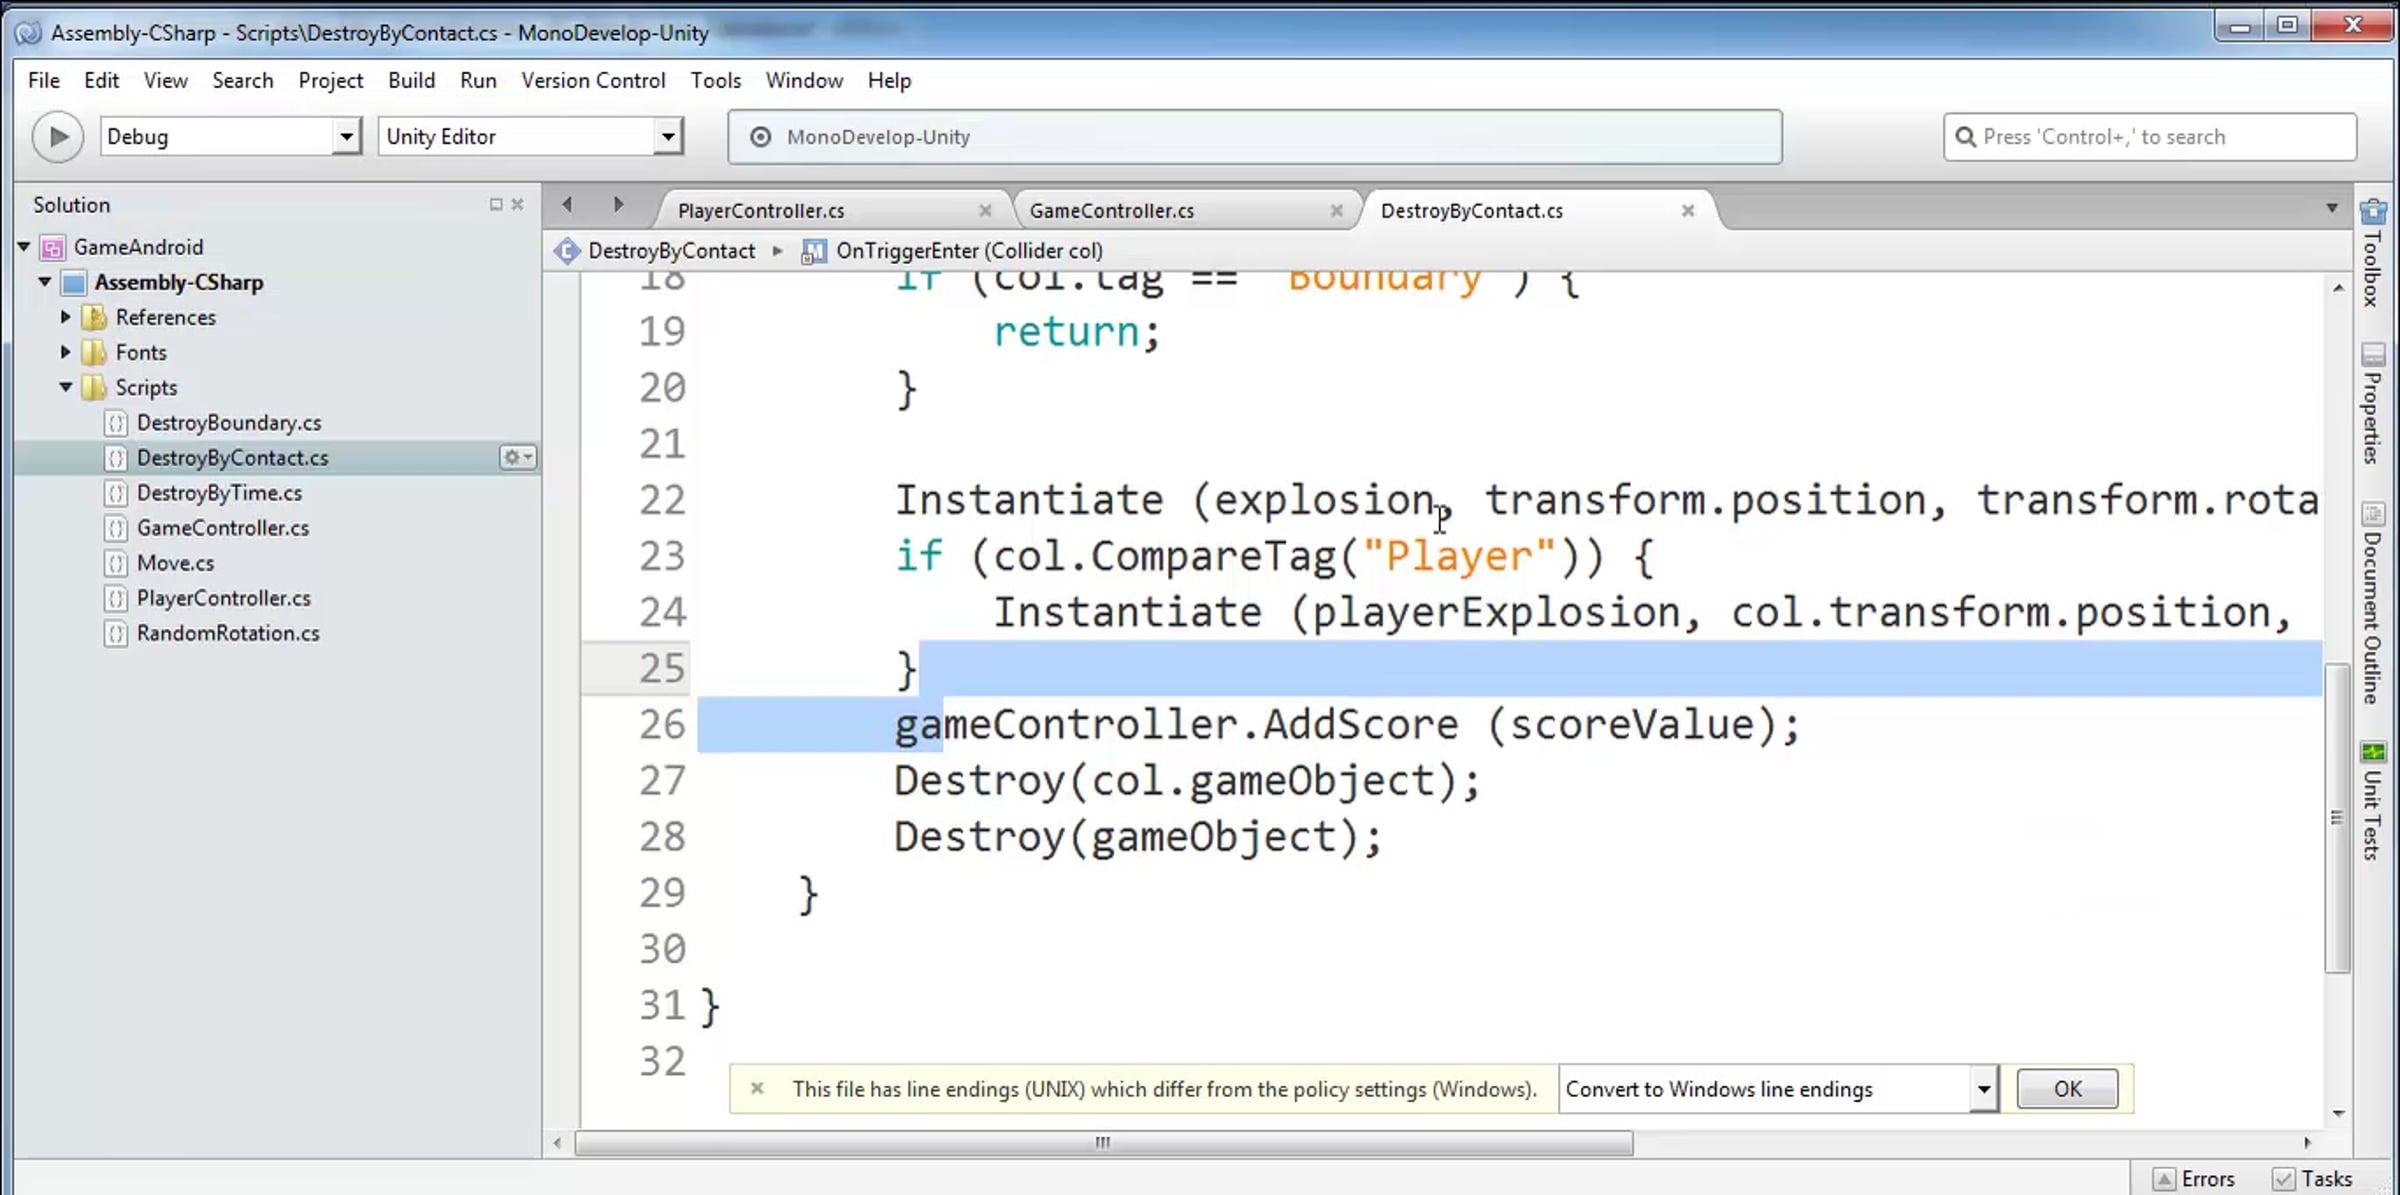Navigate back with left arrow button
The width and height of the screenshot is (2400, 1195).
(567, 205)
